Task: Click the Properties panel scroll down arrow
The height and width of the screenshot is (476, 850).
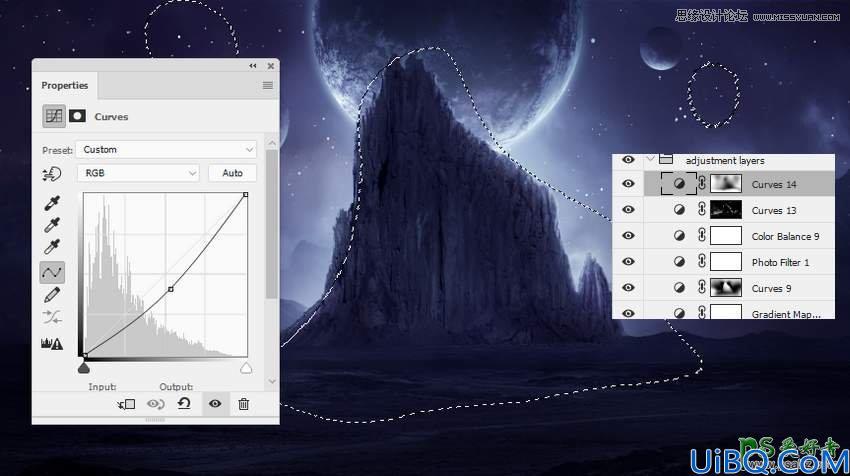Action: click(272, 381)
